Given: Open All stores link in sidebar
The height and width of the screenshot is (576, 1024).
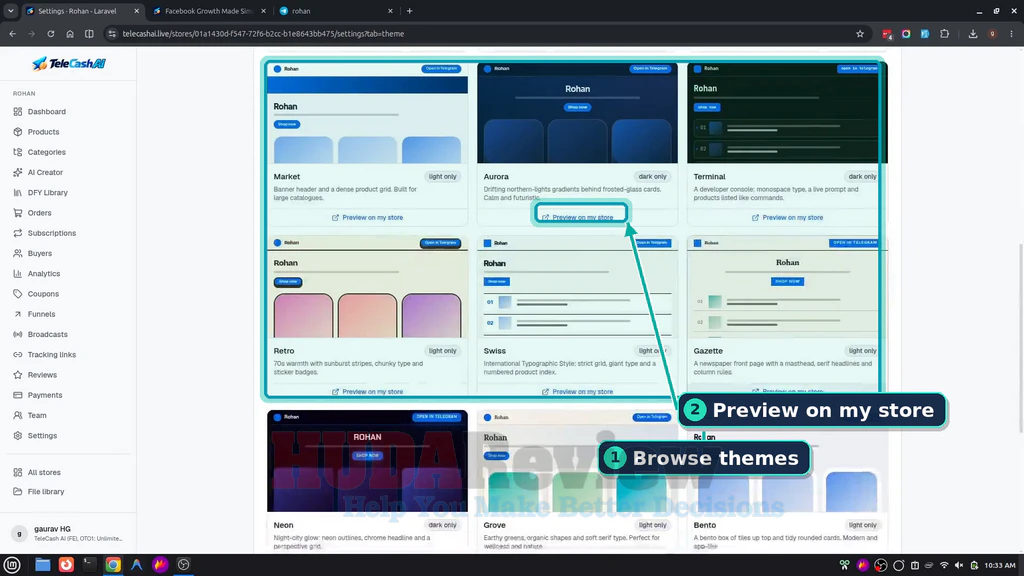Looking at the screenshot, I should click(44, 472).
